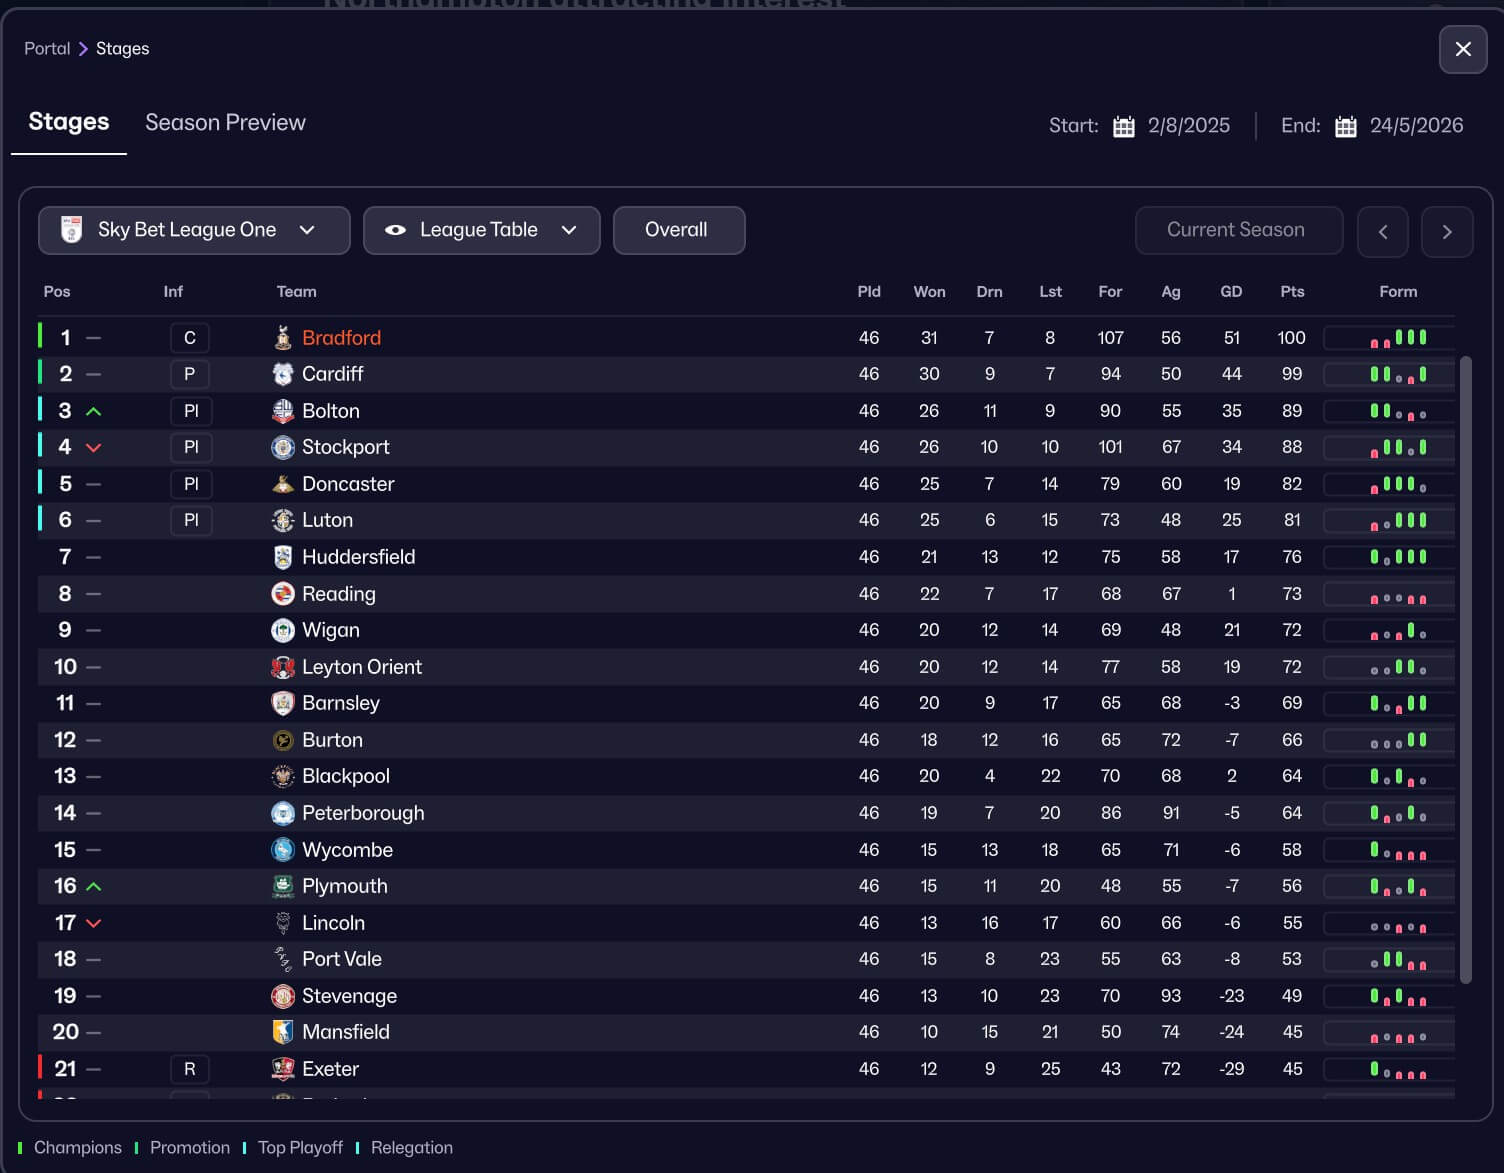This screenshot has height=1173, width=1504.
Task: Expand the League Table view dropdown
Action: pos(481,230)
